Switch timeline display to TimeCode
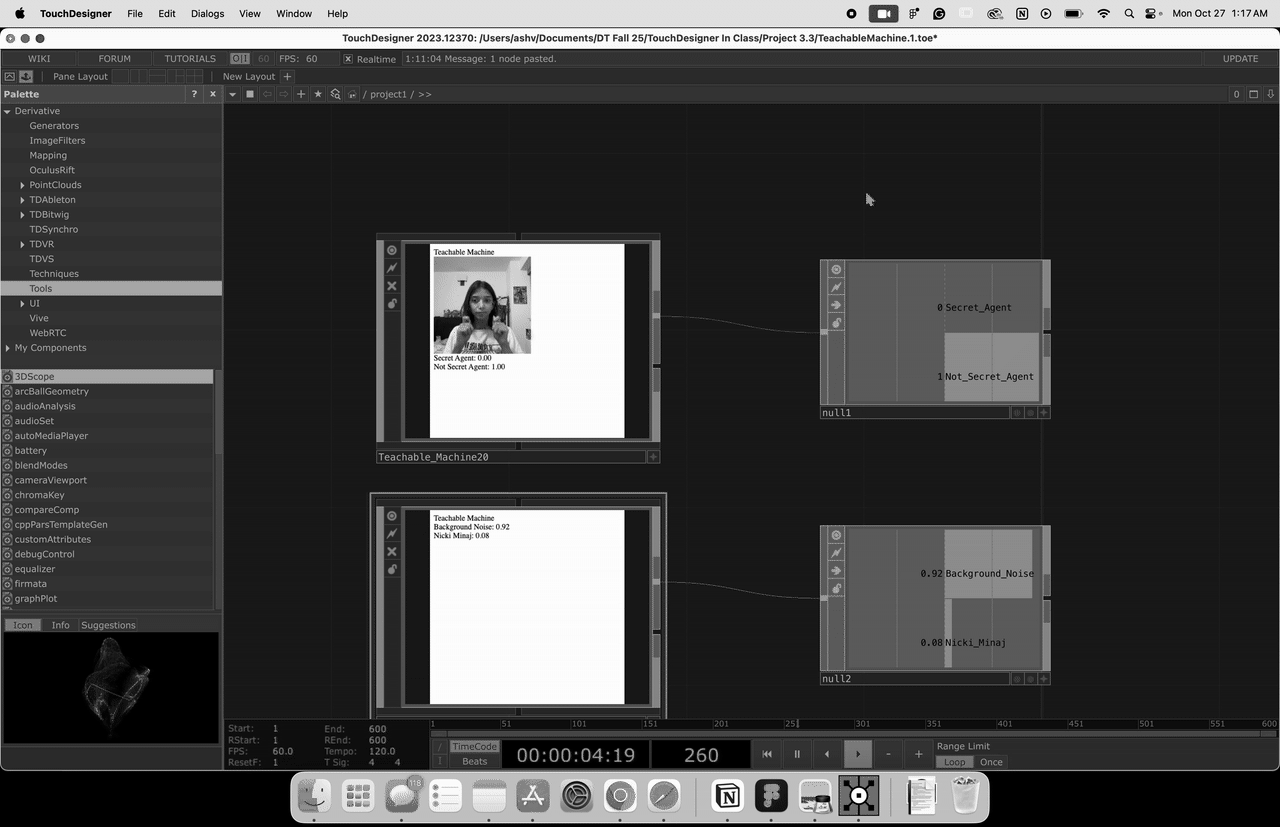The width and height of the screenshot is (1280, 827). [474, 746]
